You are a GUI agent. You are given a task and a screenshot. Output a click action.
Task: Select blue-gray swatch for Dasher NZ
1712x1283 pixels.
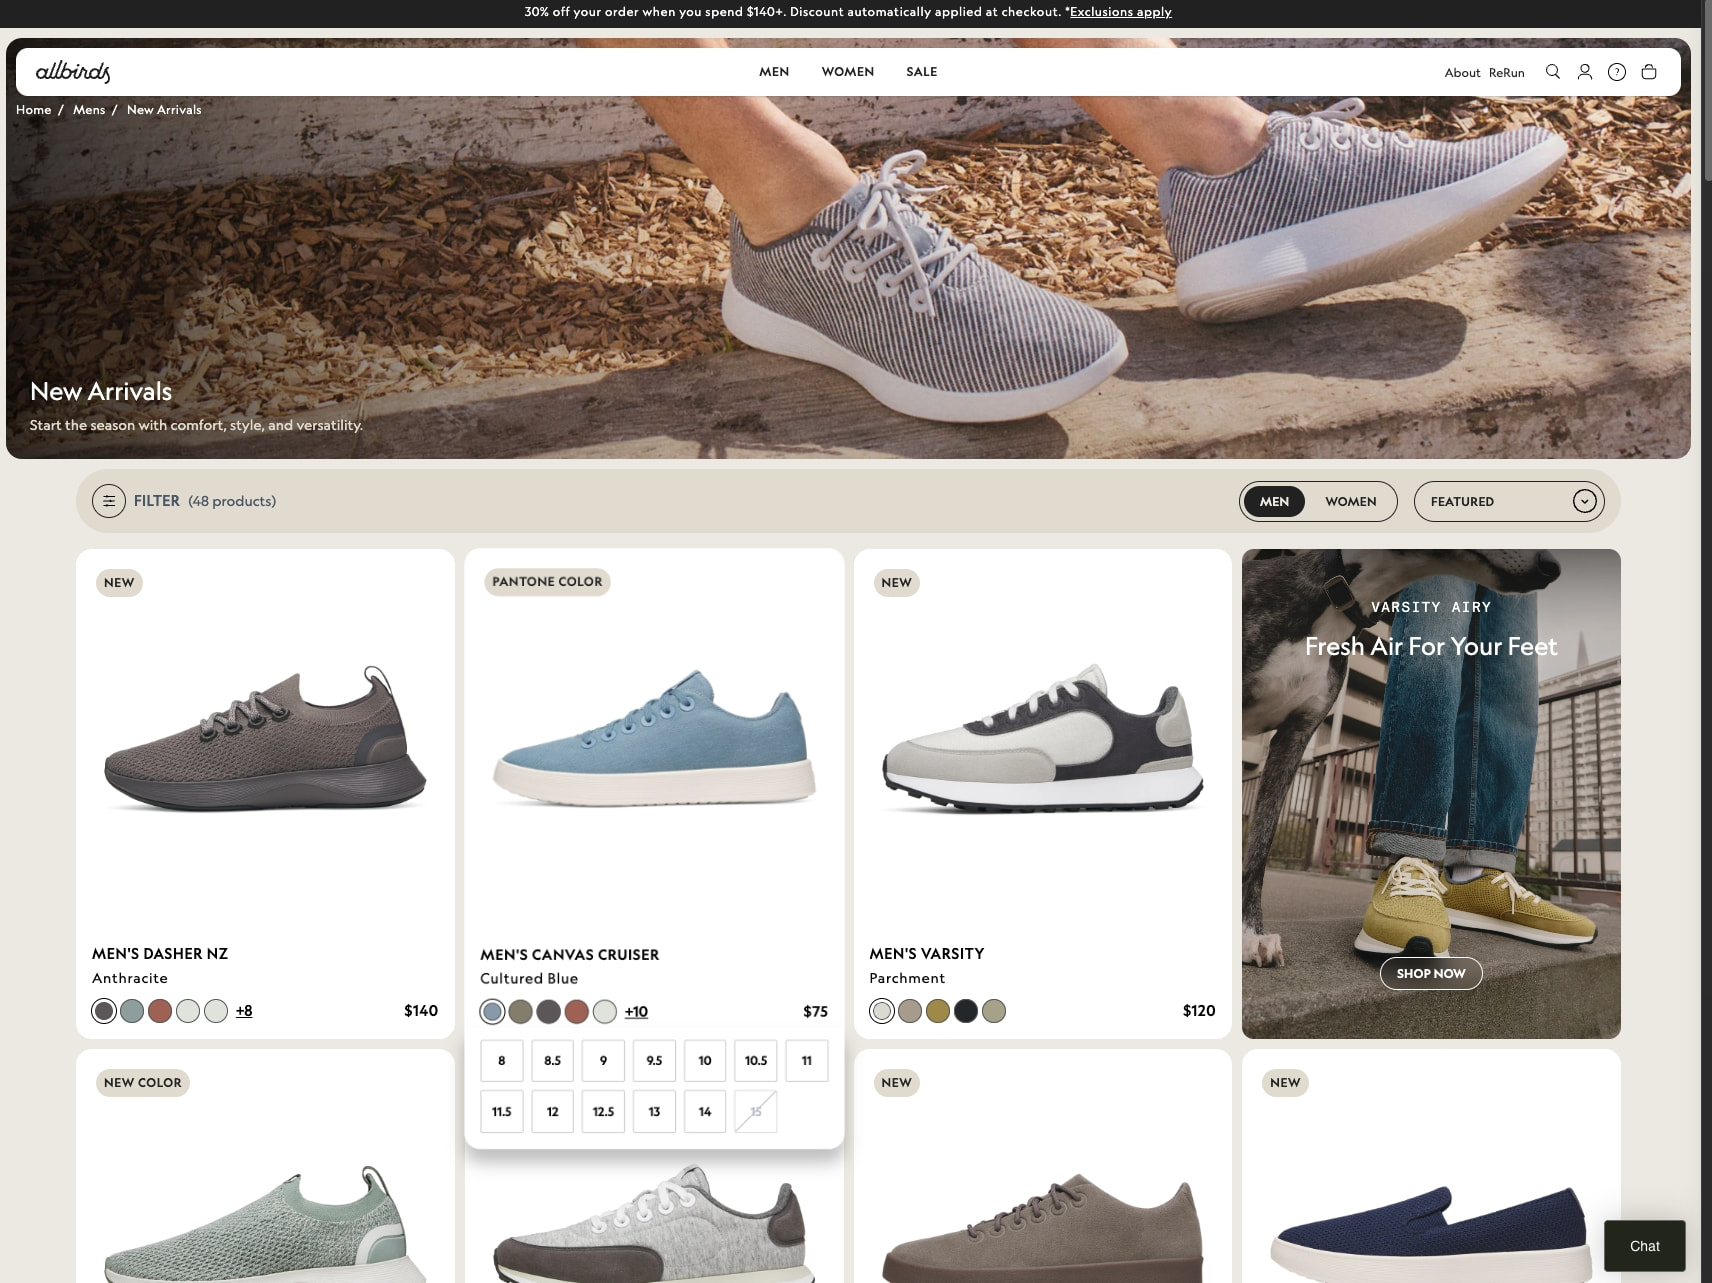tap(132, 1011)
